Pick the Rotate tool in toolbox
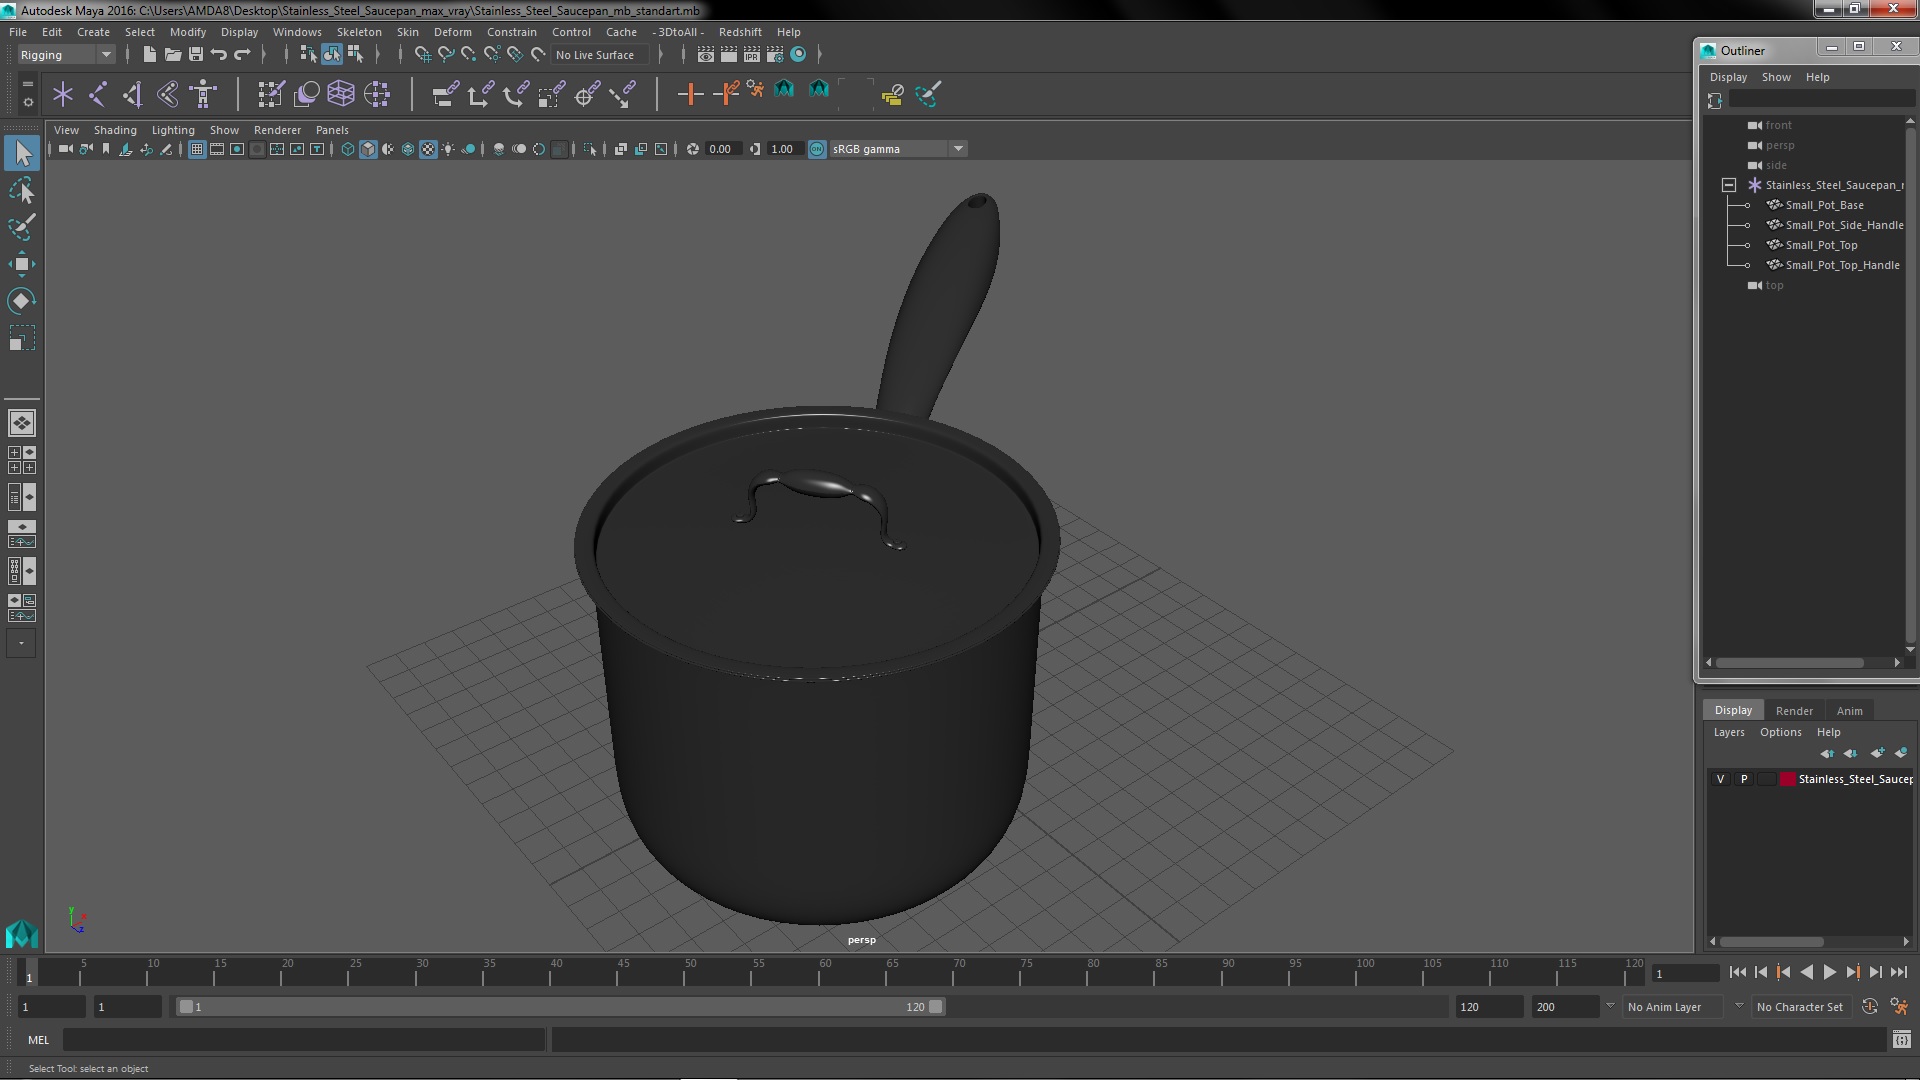 [22, 301]
